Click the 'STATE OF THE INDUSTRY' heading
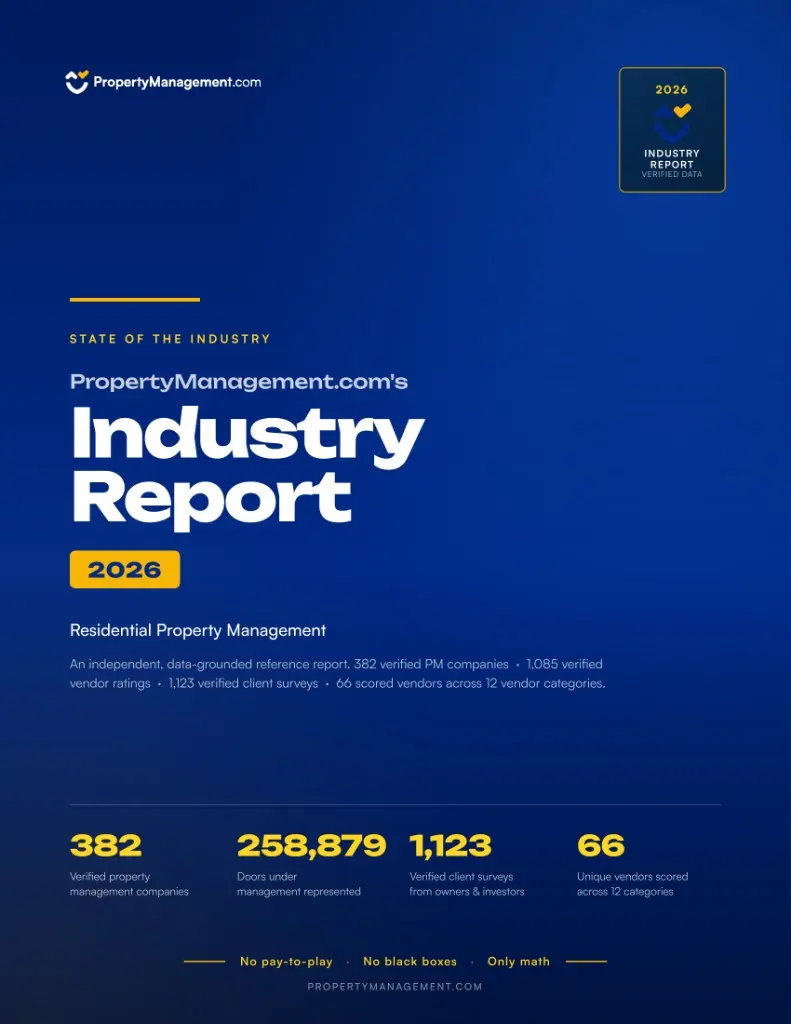The width and height of the screenshot is (791, 1024). 170,339
